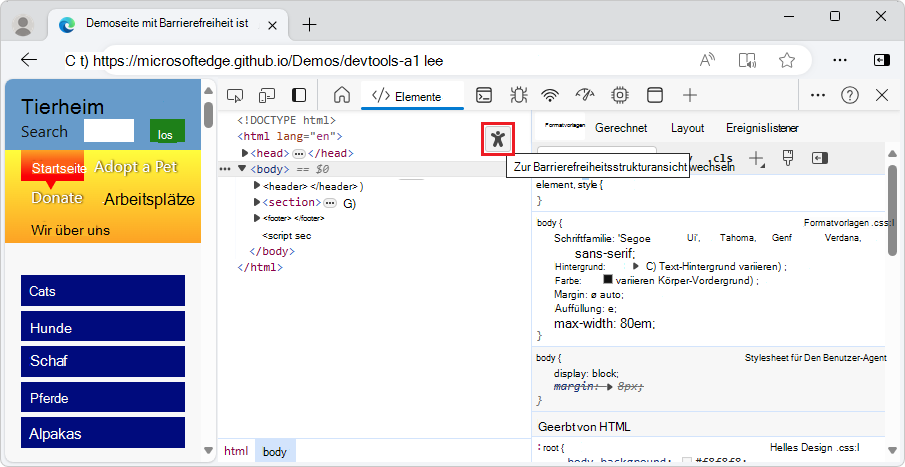Open the Welcome home tool
Screen dimensions: 905x467
click(342, 95)
